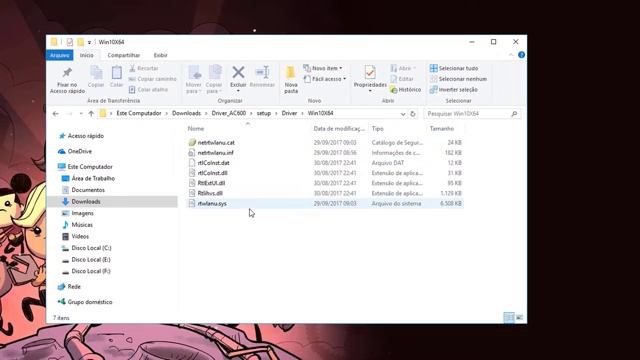640x360 pixels.
Task: Collapse the ribbon with chevron
Action: coord(511,55)
